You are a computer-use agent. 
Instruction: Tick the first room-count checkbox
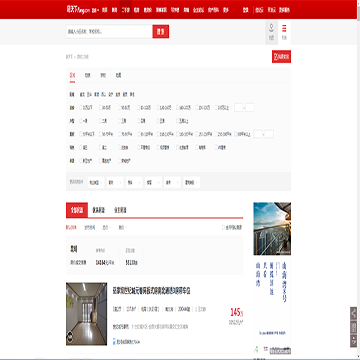(80, 121)
